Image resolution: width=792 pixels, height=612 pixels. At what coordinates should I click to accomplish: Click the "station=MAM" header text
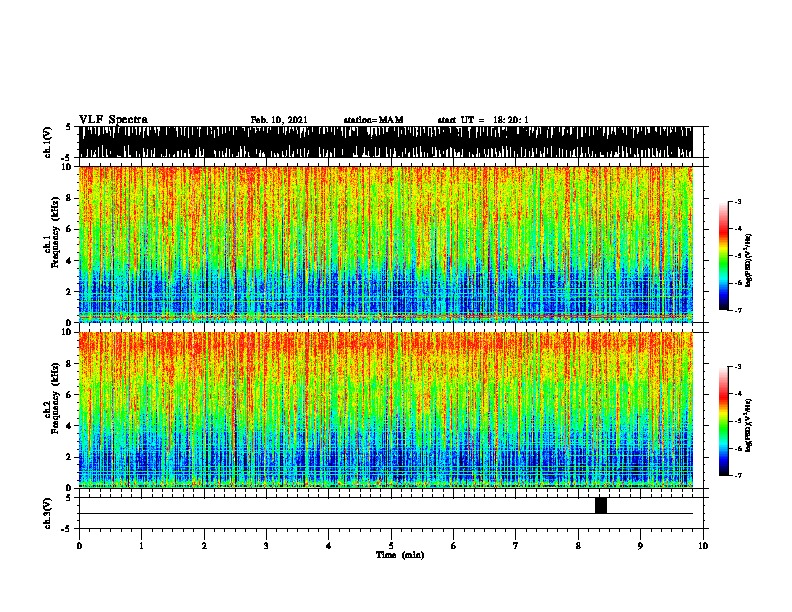[374, 120]
